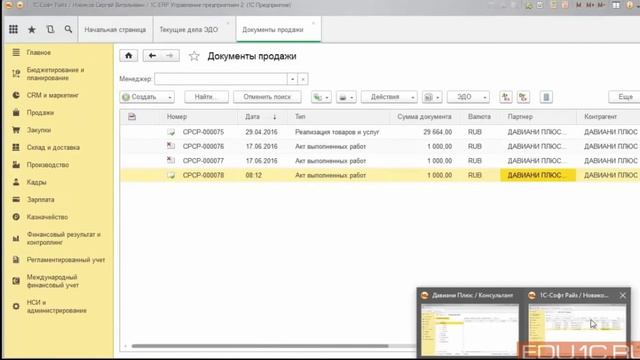Clear the Менеджер field with x button
The image size is (640, 360).
(x=303, y=79)
